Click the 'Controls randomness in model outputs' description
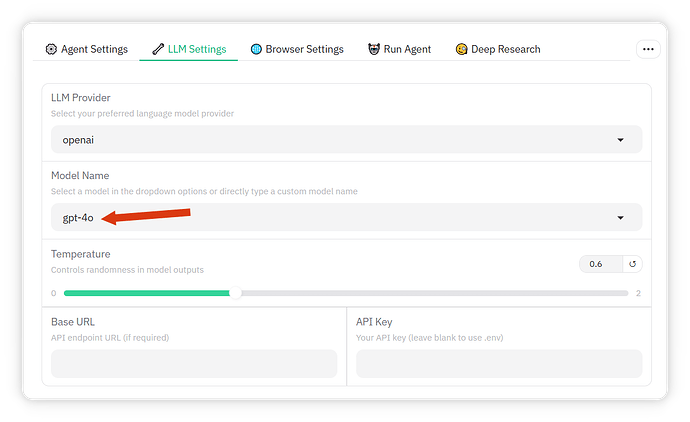 pyautogui.click(x=127, y=270)
